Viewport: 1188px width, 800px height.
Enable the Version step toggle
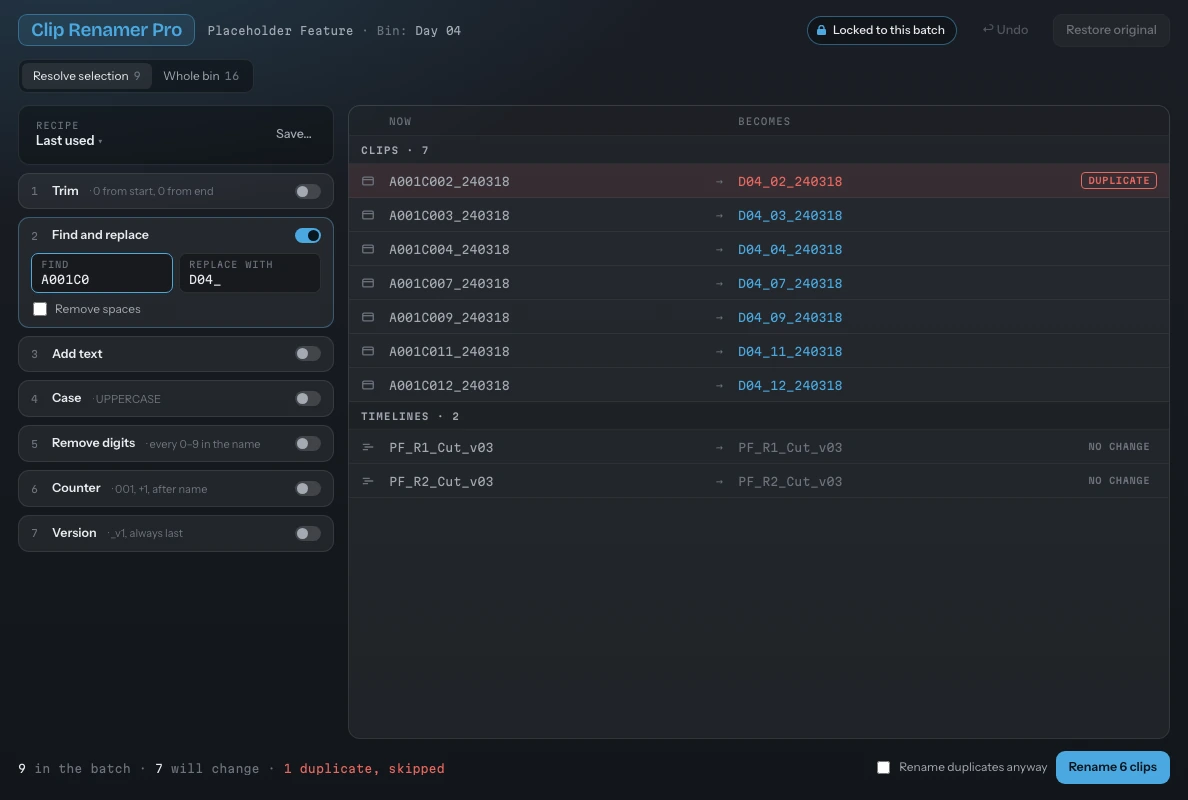pyautogui.click(x=308, y=533)
